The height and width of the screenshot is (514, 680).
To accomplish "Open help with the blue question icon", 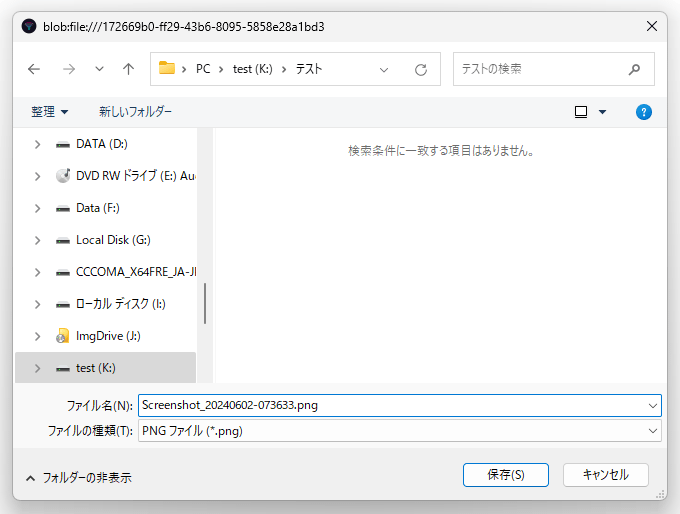I will [x=644, y=112].
